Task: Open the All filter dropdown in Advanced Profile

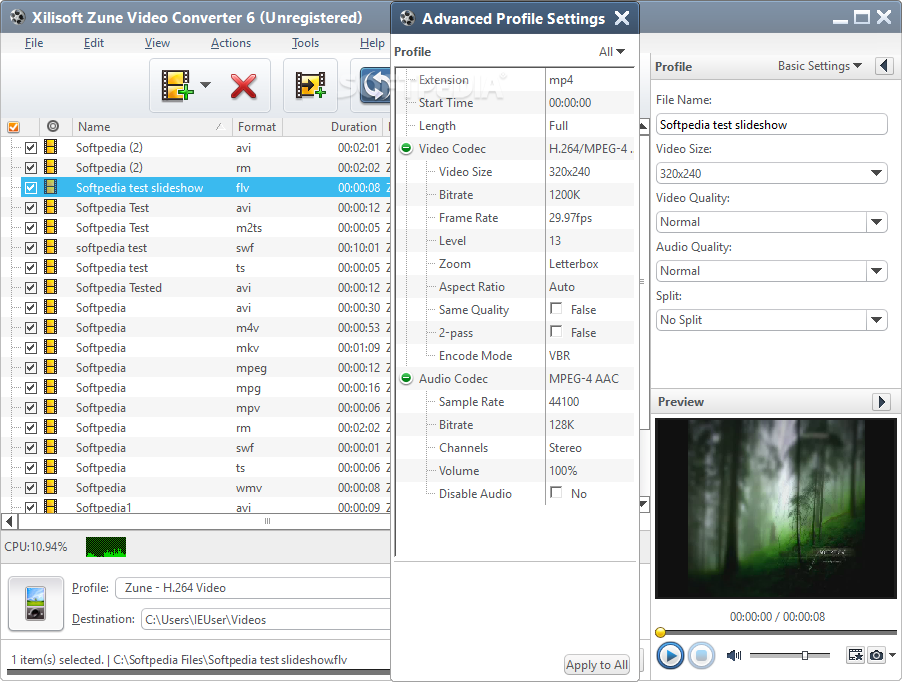Action: coord(611,52)
